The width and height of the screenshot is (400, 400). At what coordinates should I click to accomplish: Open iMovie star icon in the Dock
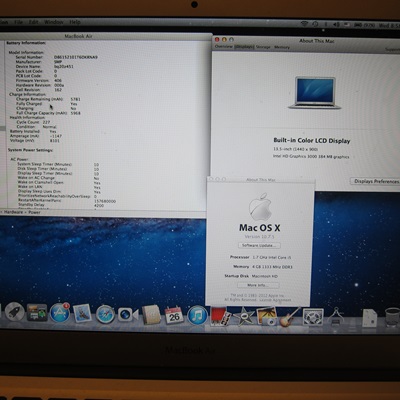[244, 316]
